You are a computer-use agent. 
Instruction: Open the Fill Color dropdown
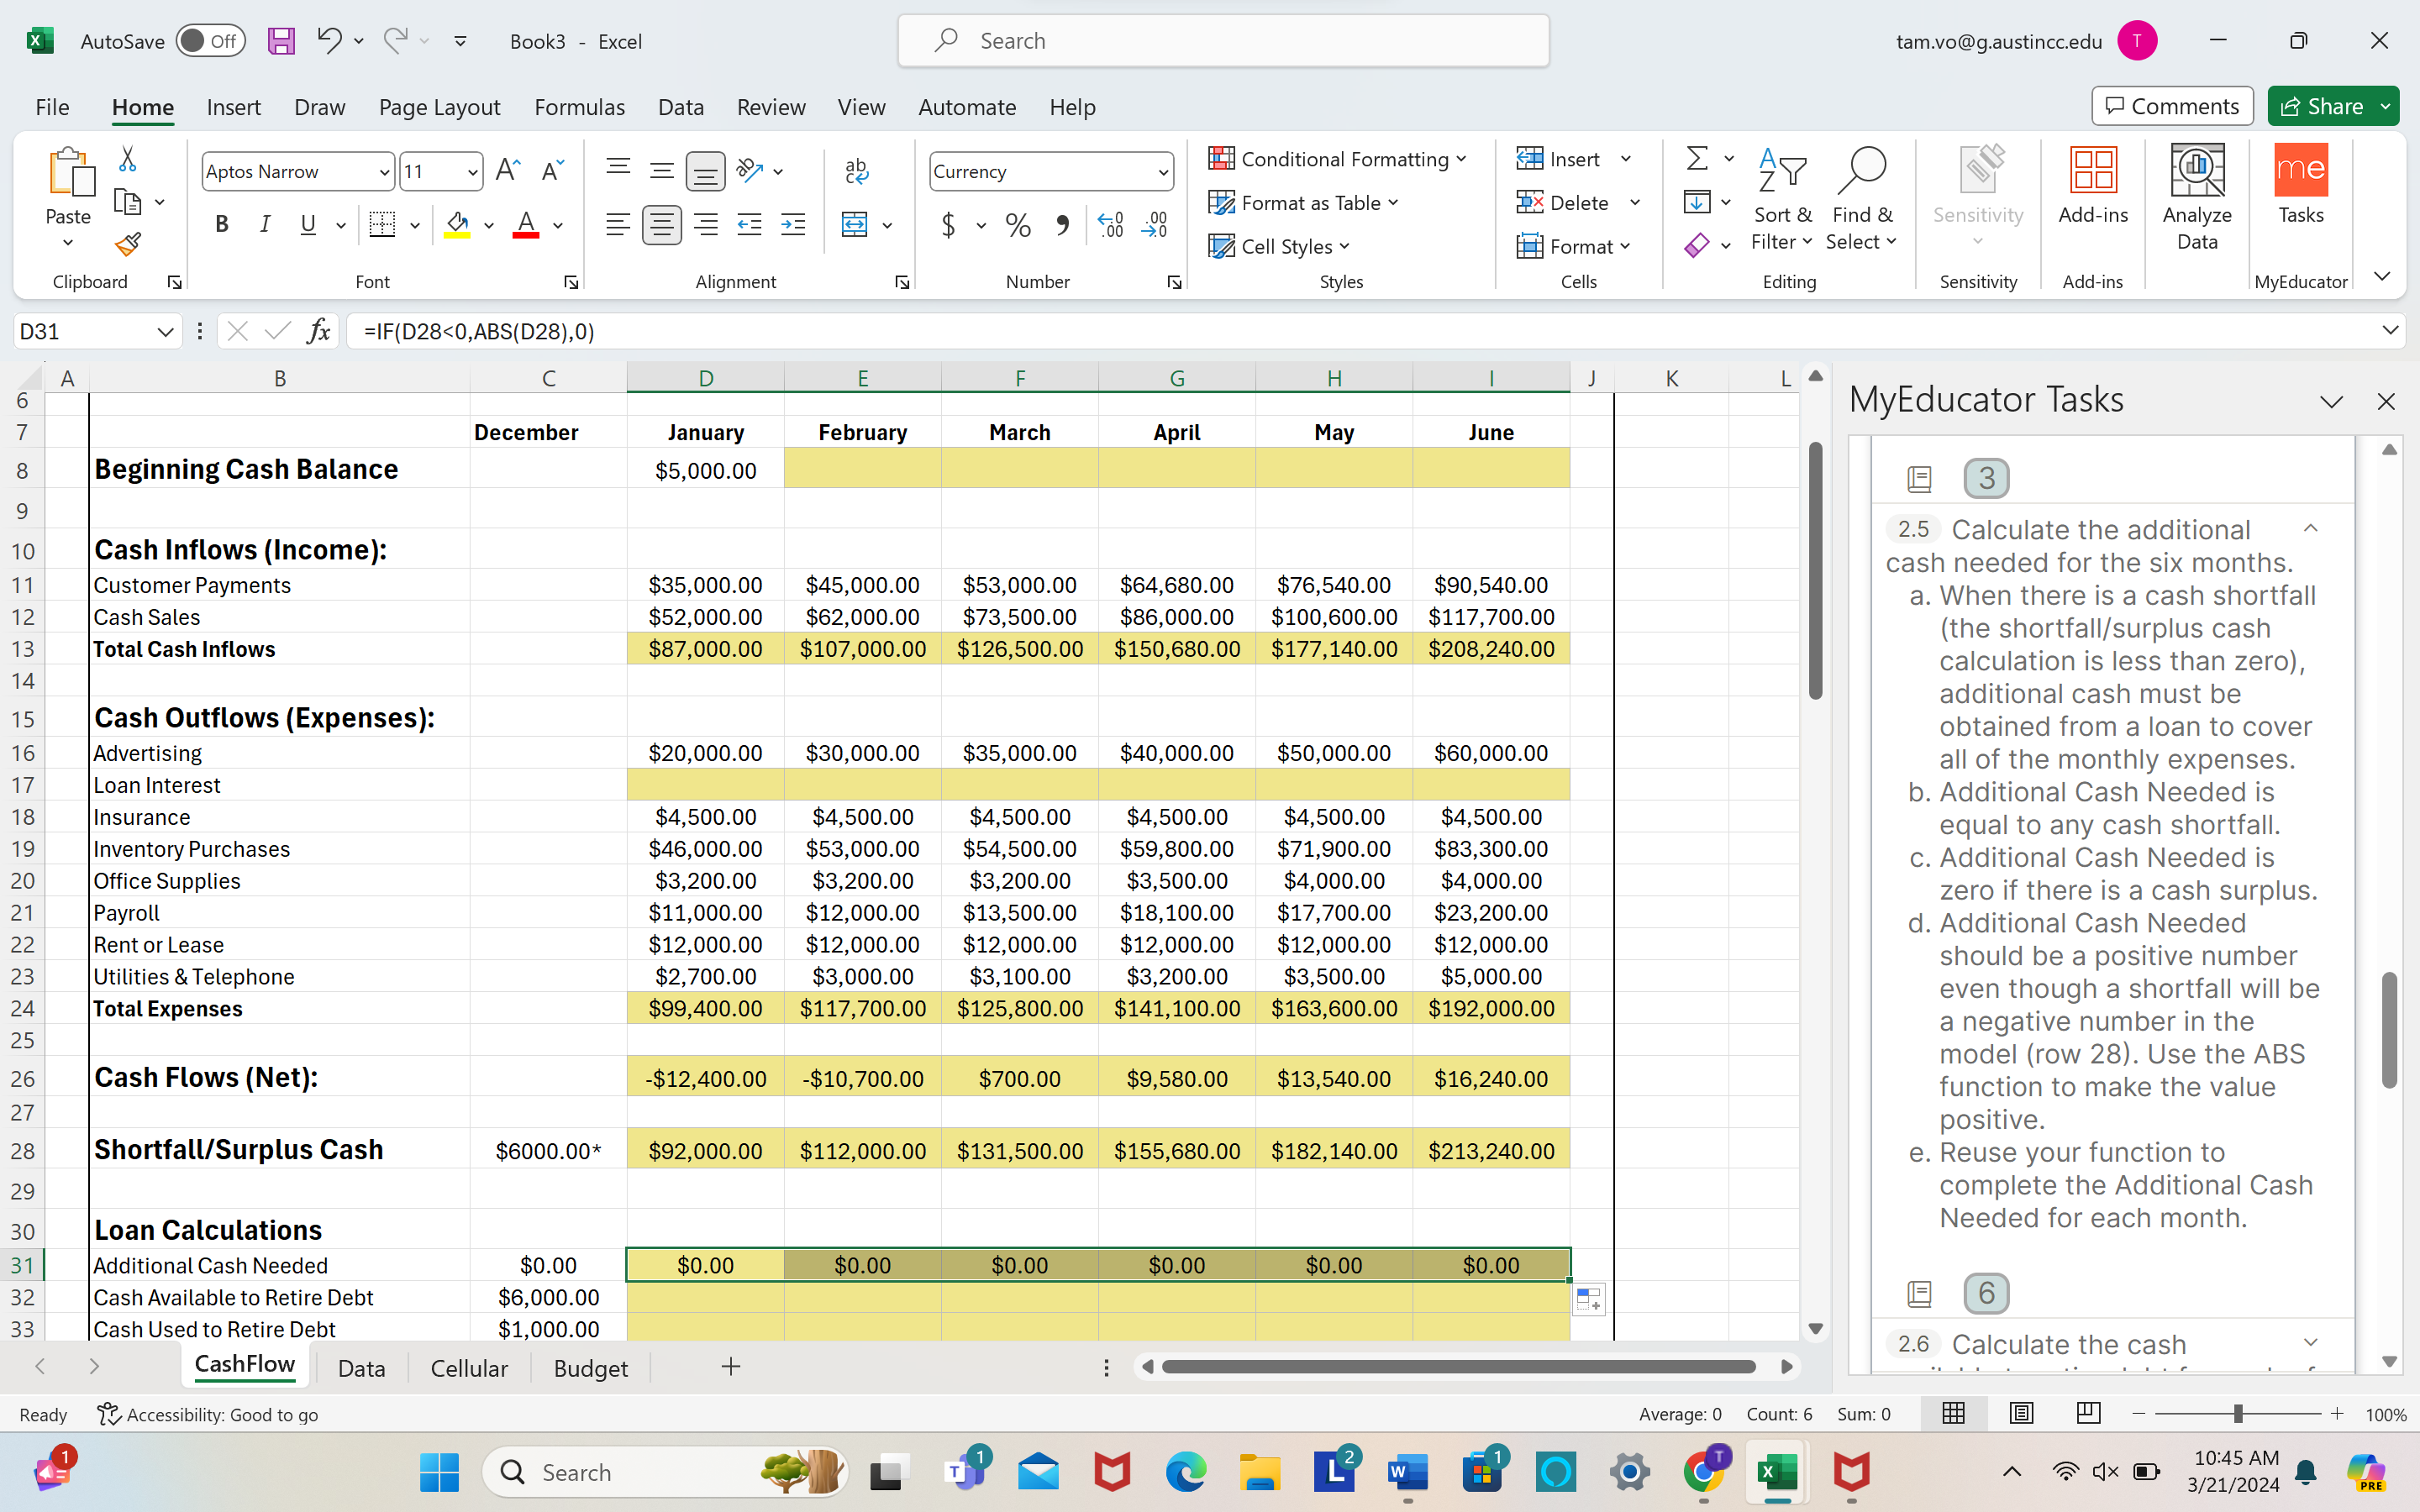[x=489, y=225]
